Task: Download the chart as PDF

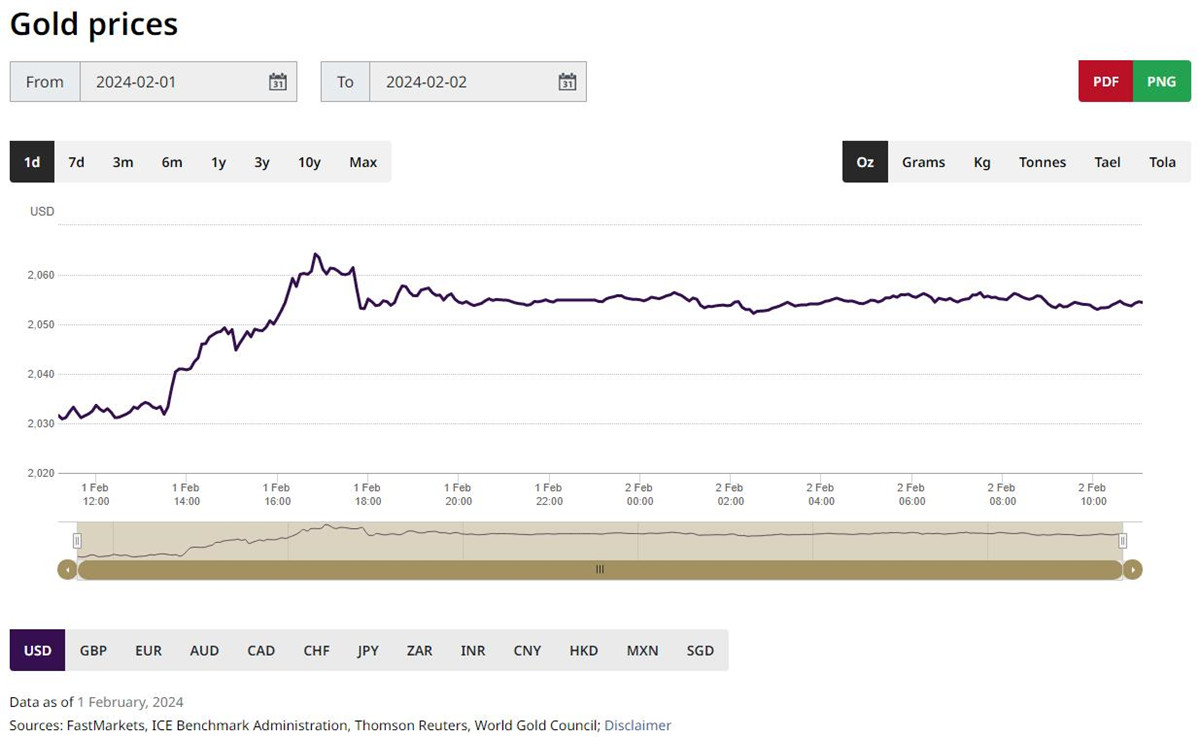Action: pyautogui.click(x=1105, y=82)
